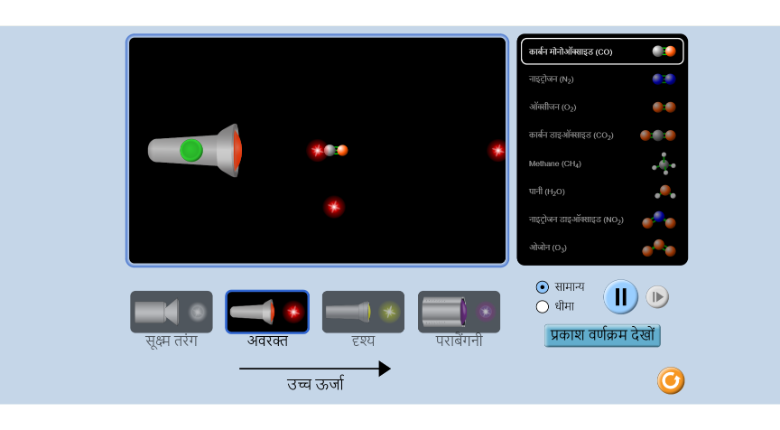
Task: Select the infrared (अवरक्त) light source
Action: click(x=267, y=312)
